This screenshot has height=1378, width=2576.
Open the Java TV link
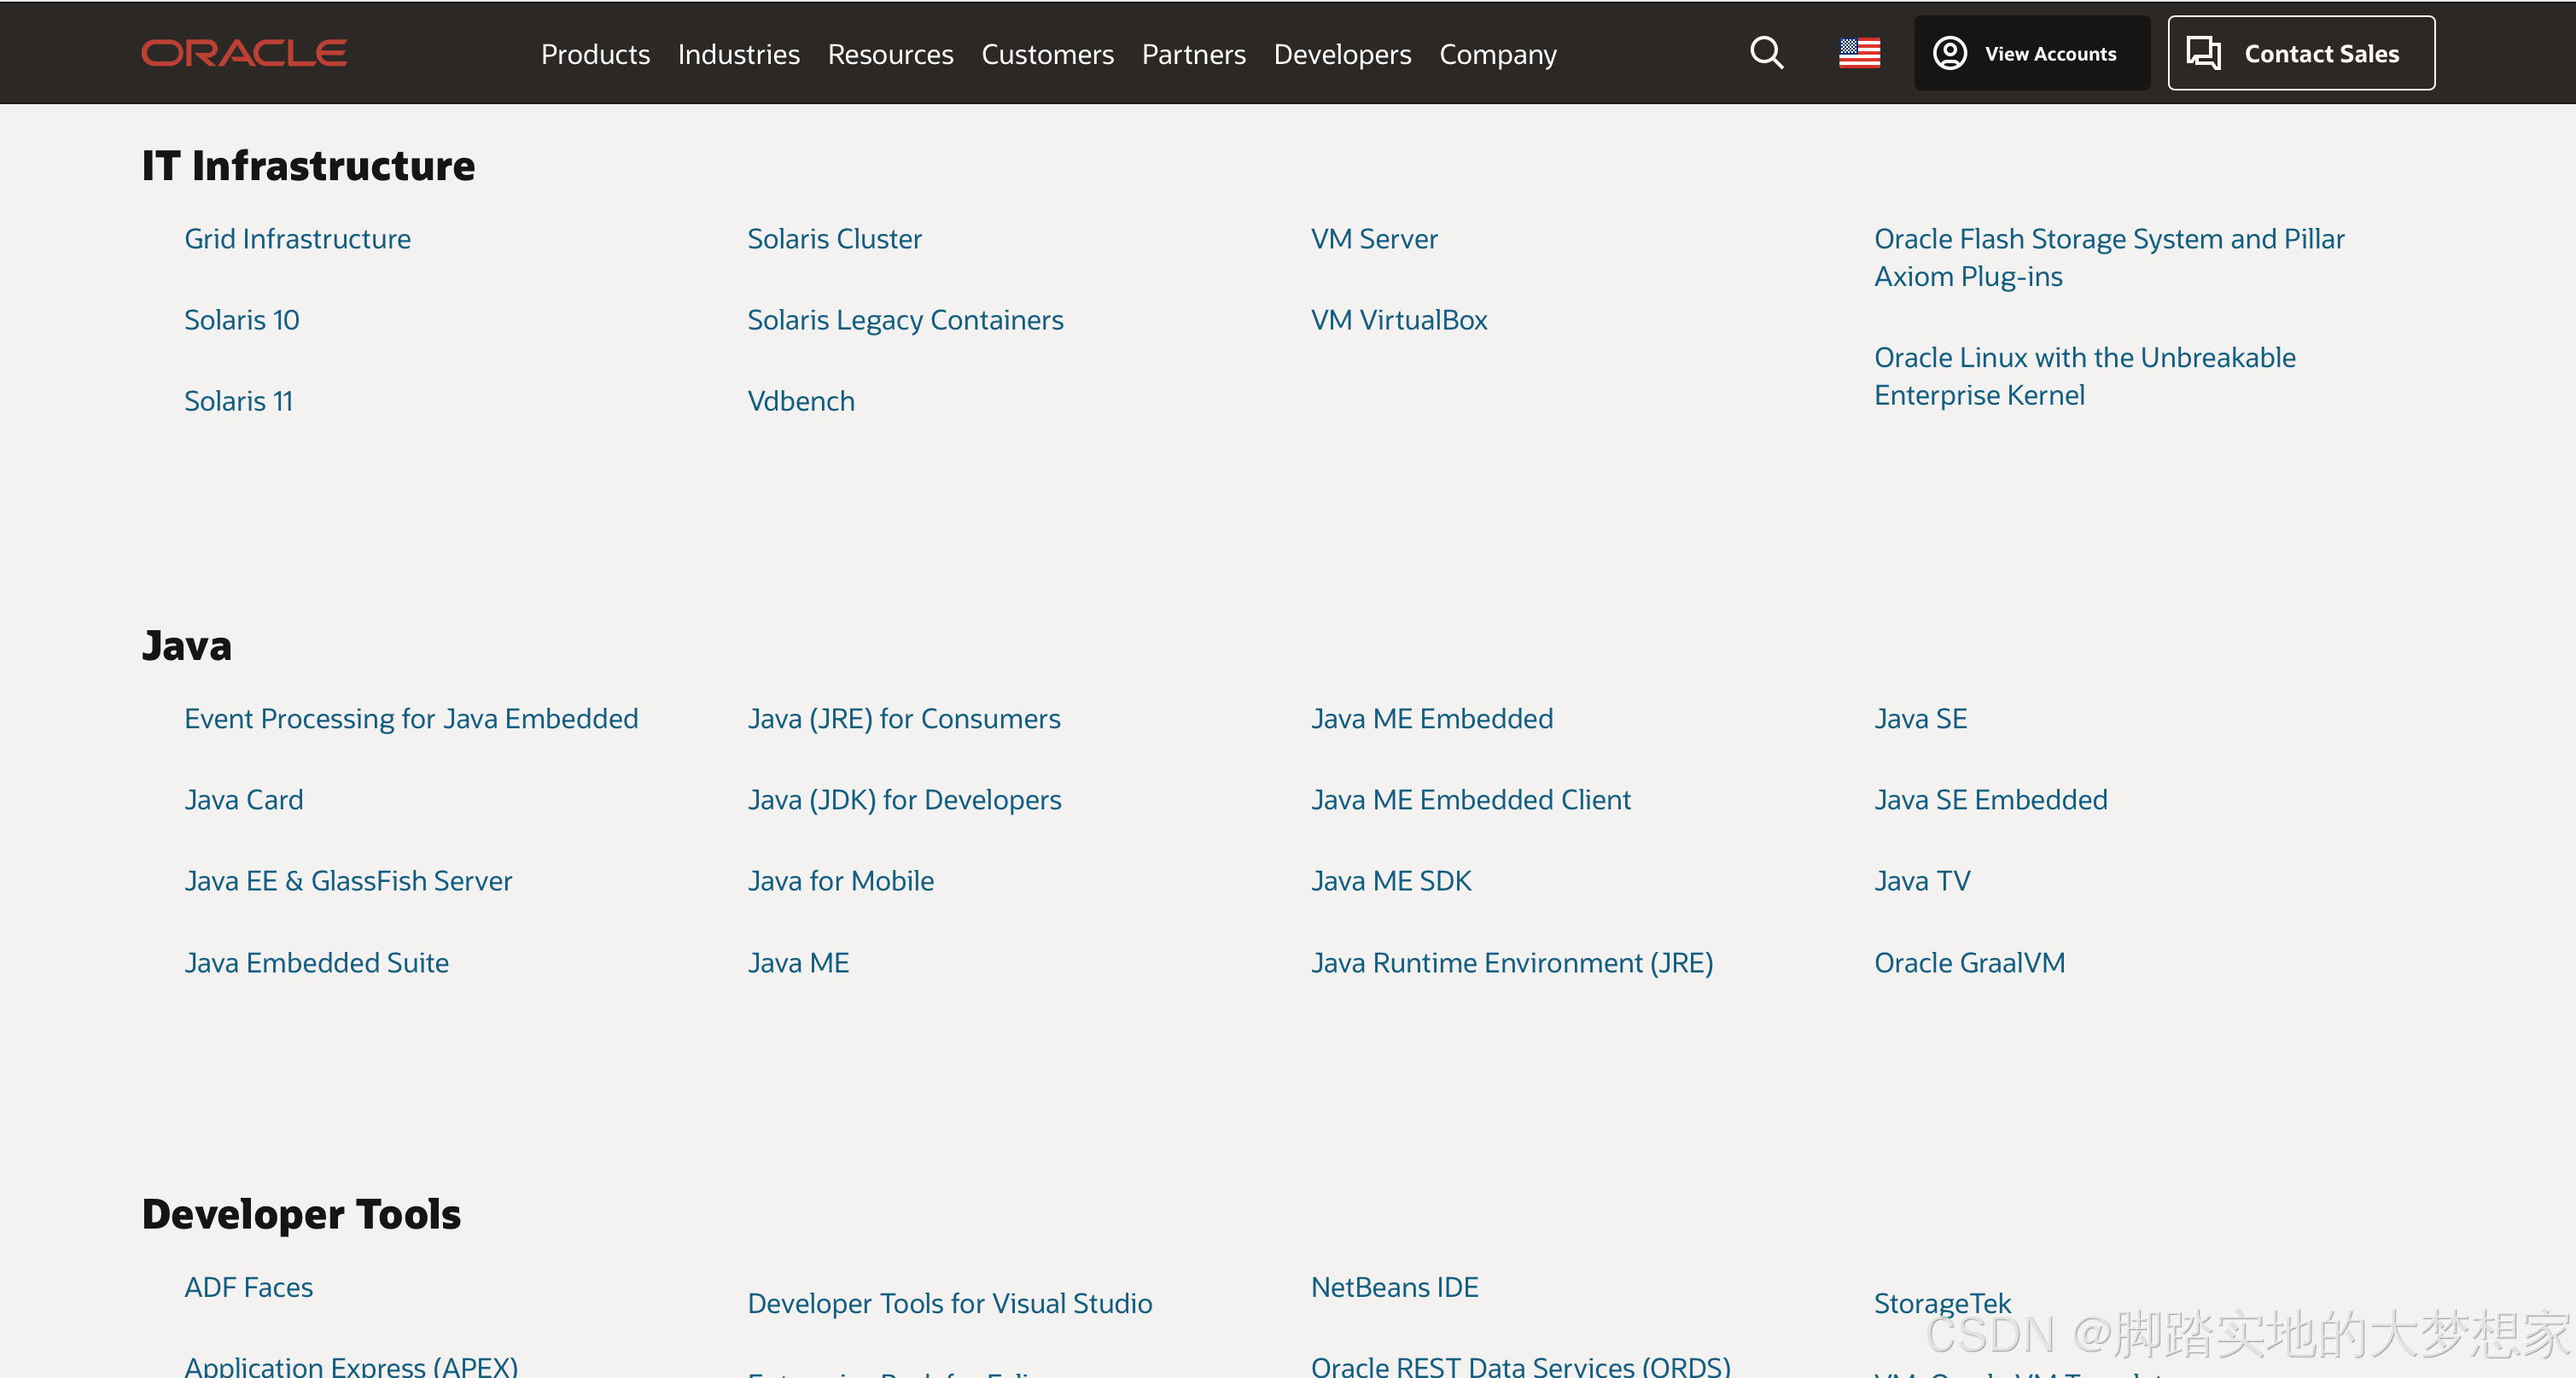[x=1921, y=881]
